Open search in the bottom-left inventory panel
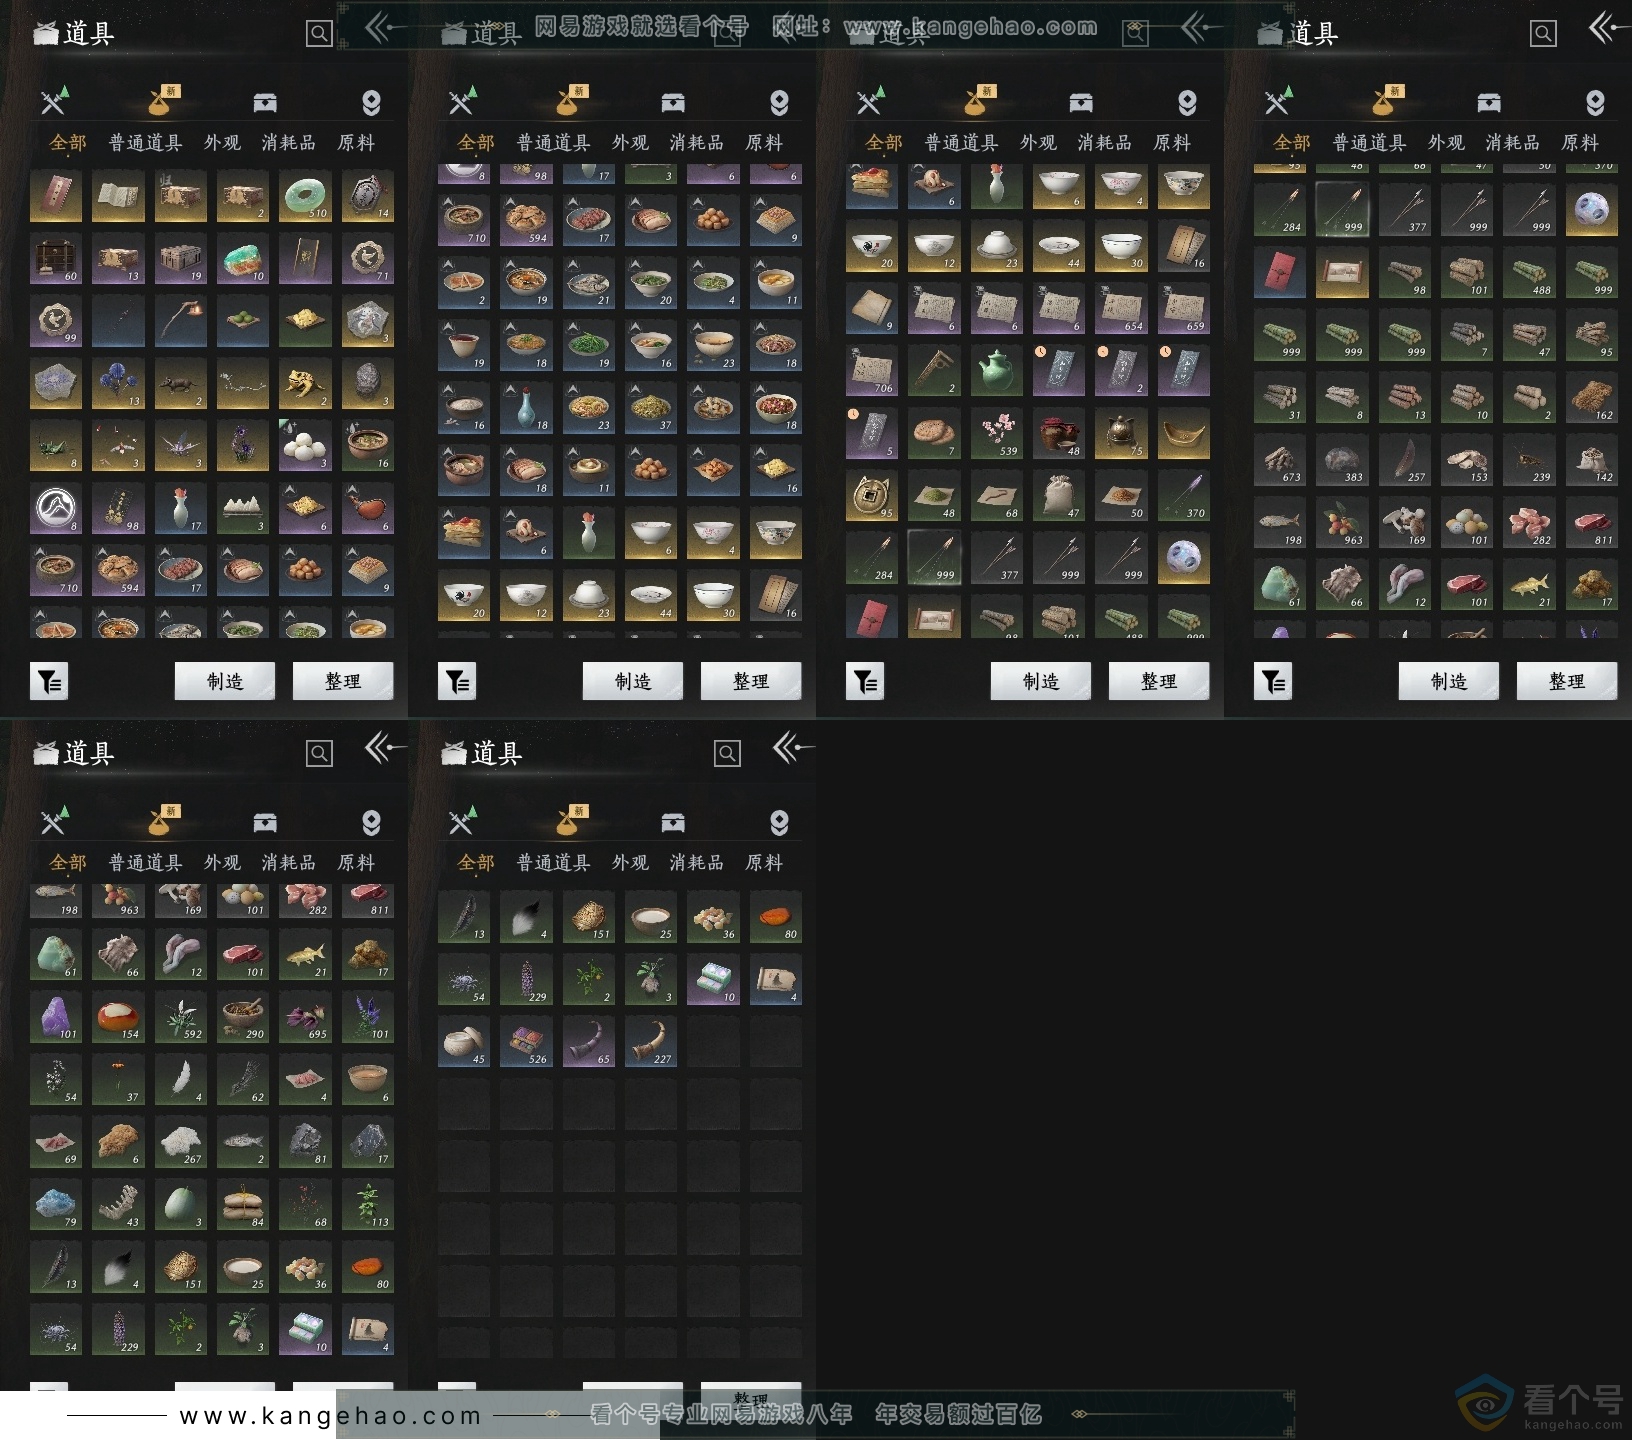 coord(319,754)
